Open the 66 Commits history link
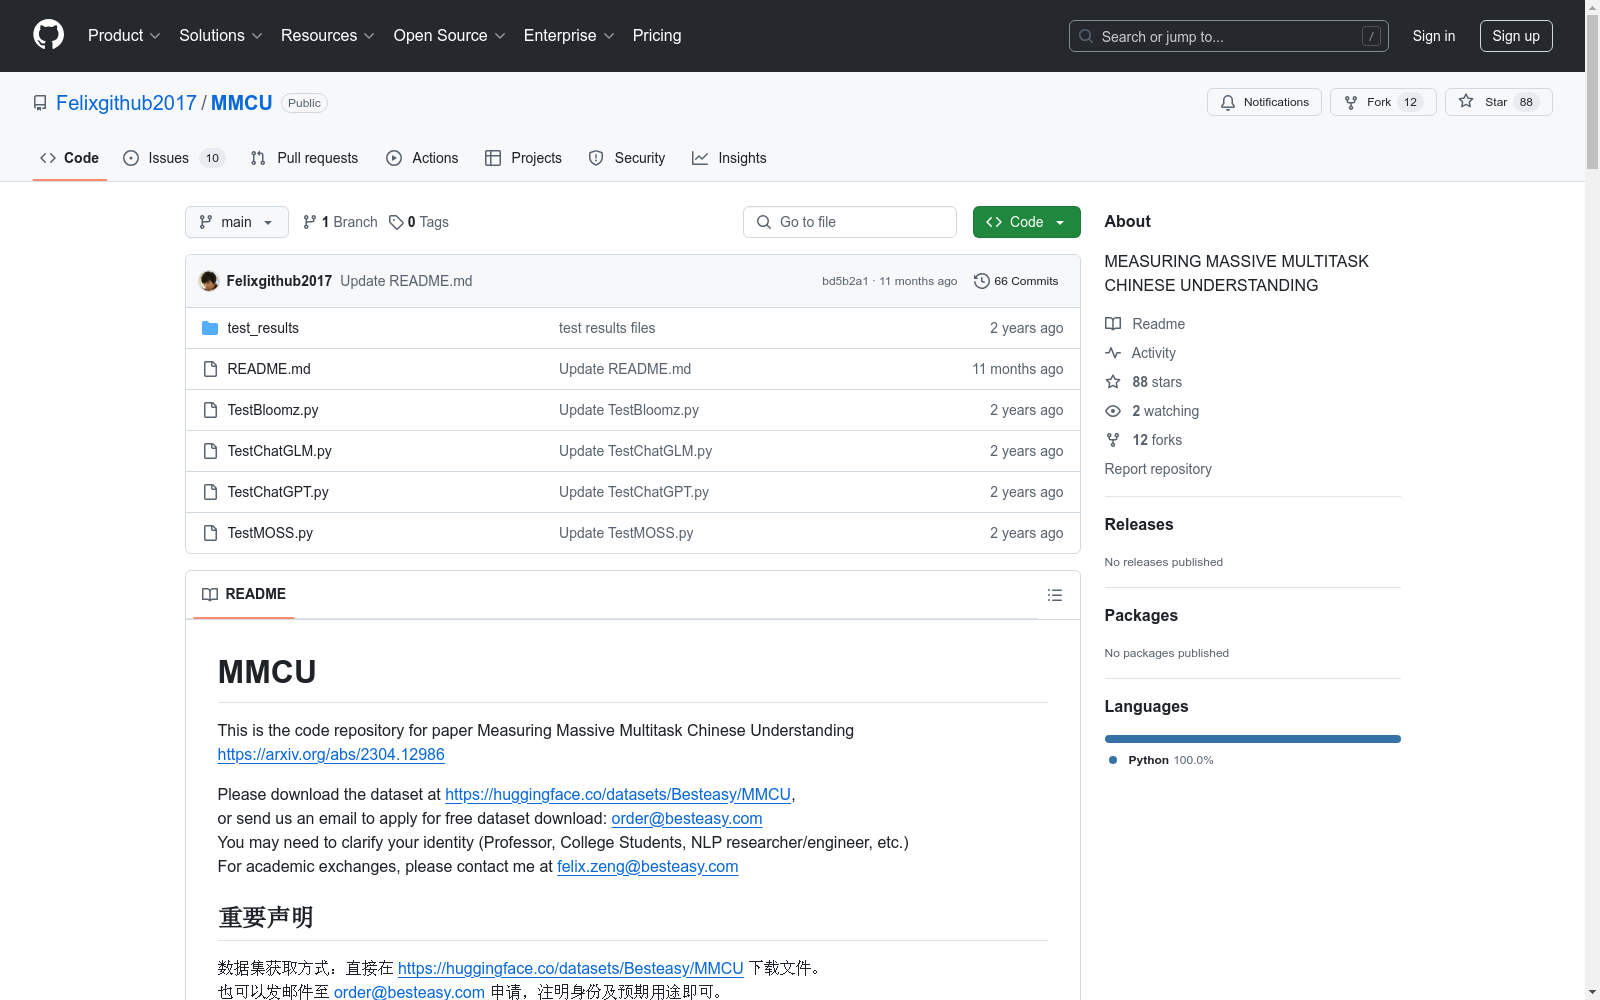 click(1016, 281)
